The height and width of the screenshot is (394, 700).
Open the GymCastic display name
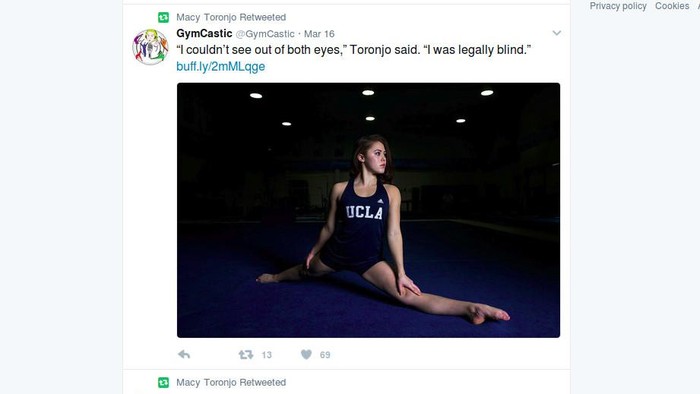(204, 33)
